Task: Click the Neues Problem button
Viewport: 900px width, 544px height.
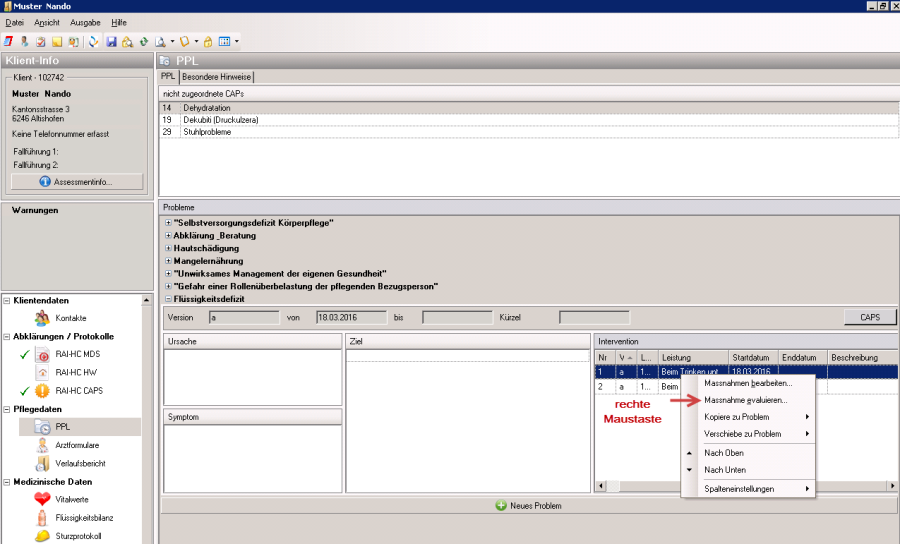Action: pyautogui.click(x=529, y=506)
